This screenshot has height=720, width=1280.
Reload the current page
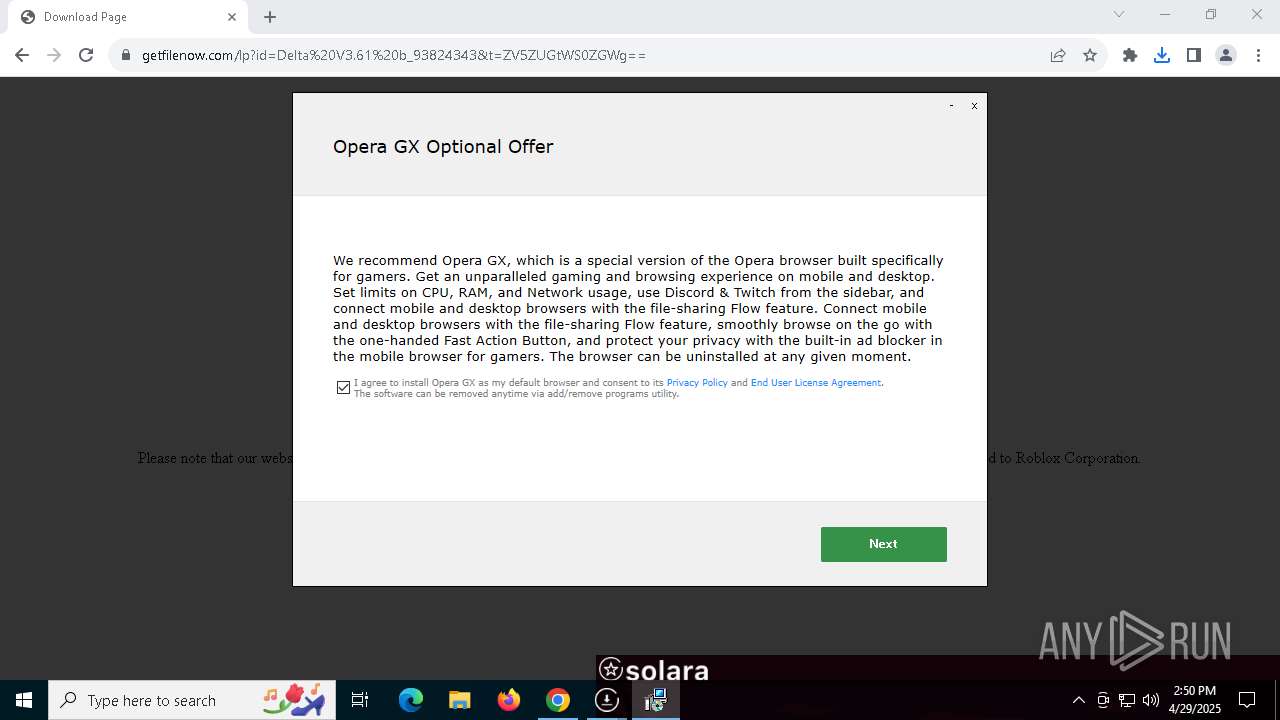tap(86, 55)
